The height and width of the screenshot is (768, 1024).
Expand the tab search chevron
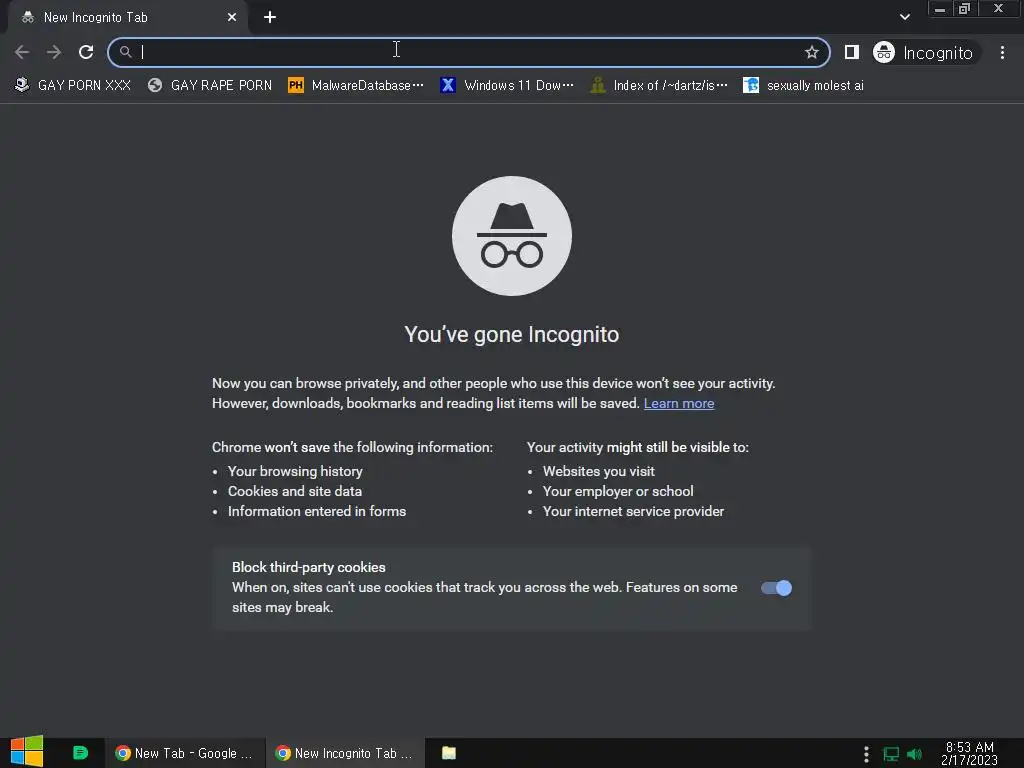pyautogui.click(x=904, y=17)
